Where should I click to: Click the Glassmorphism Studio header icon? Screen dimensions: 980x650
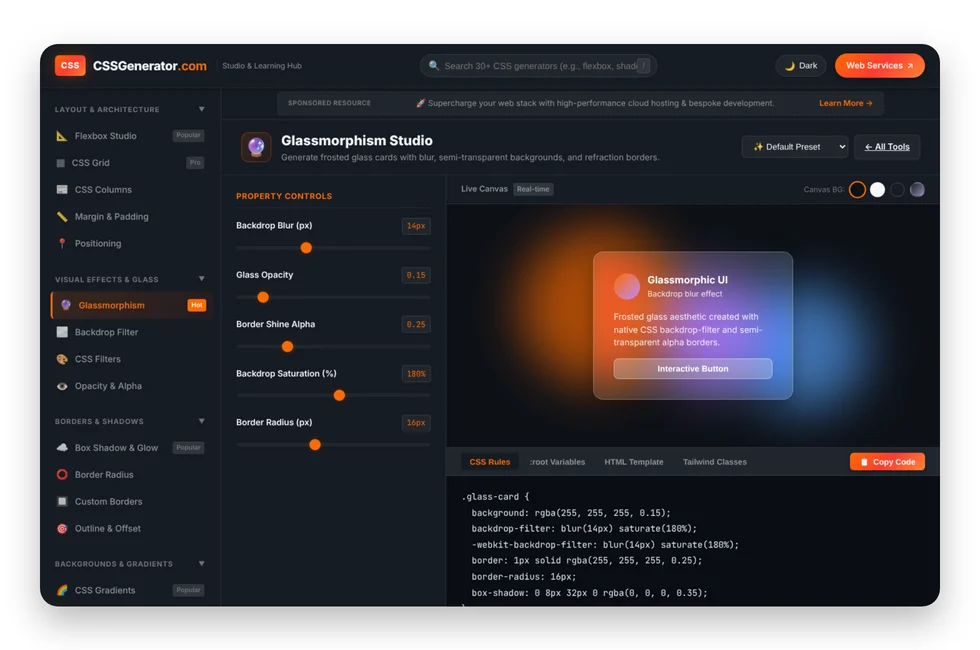pyautogui.click(x=256, y=148)
